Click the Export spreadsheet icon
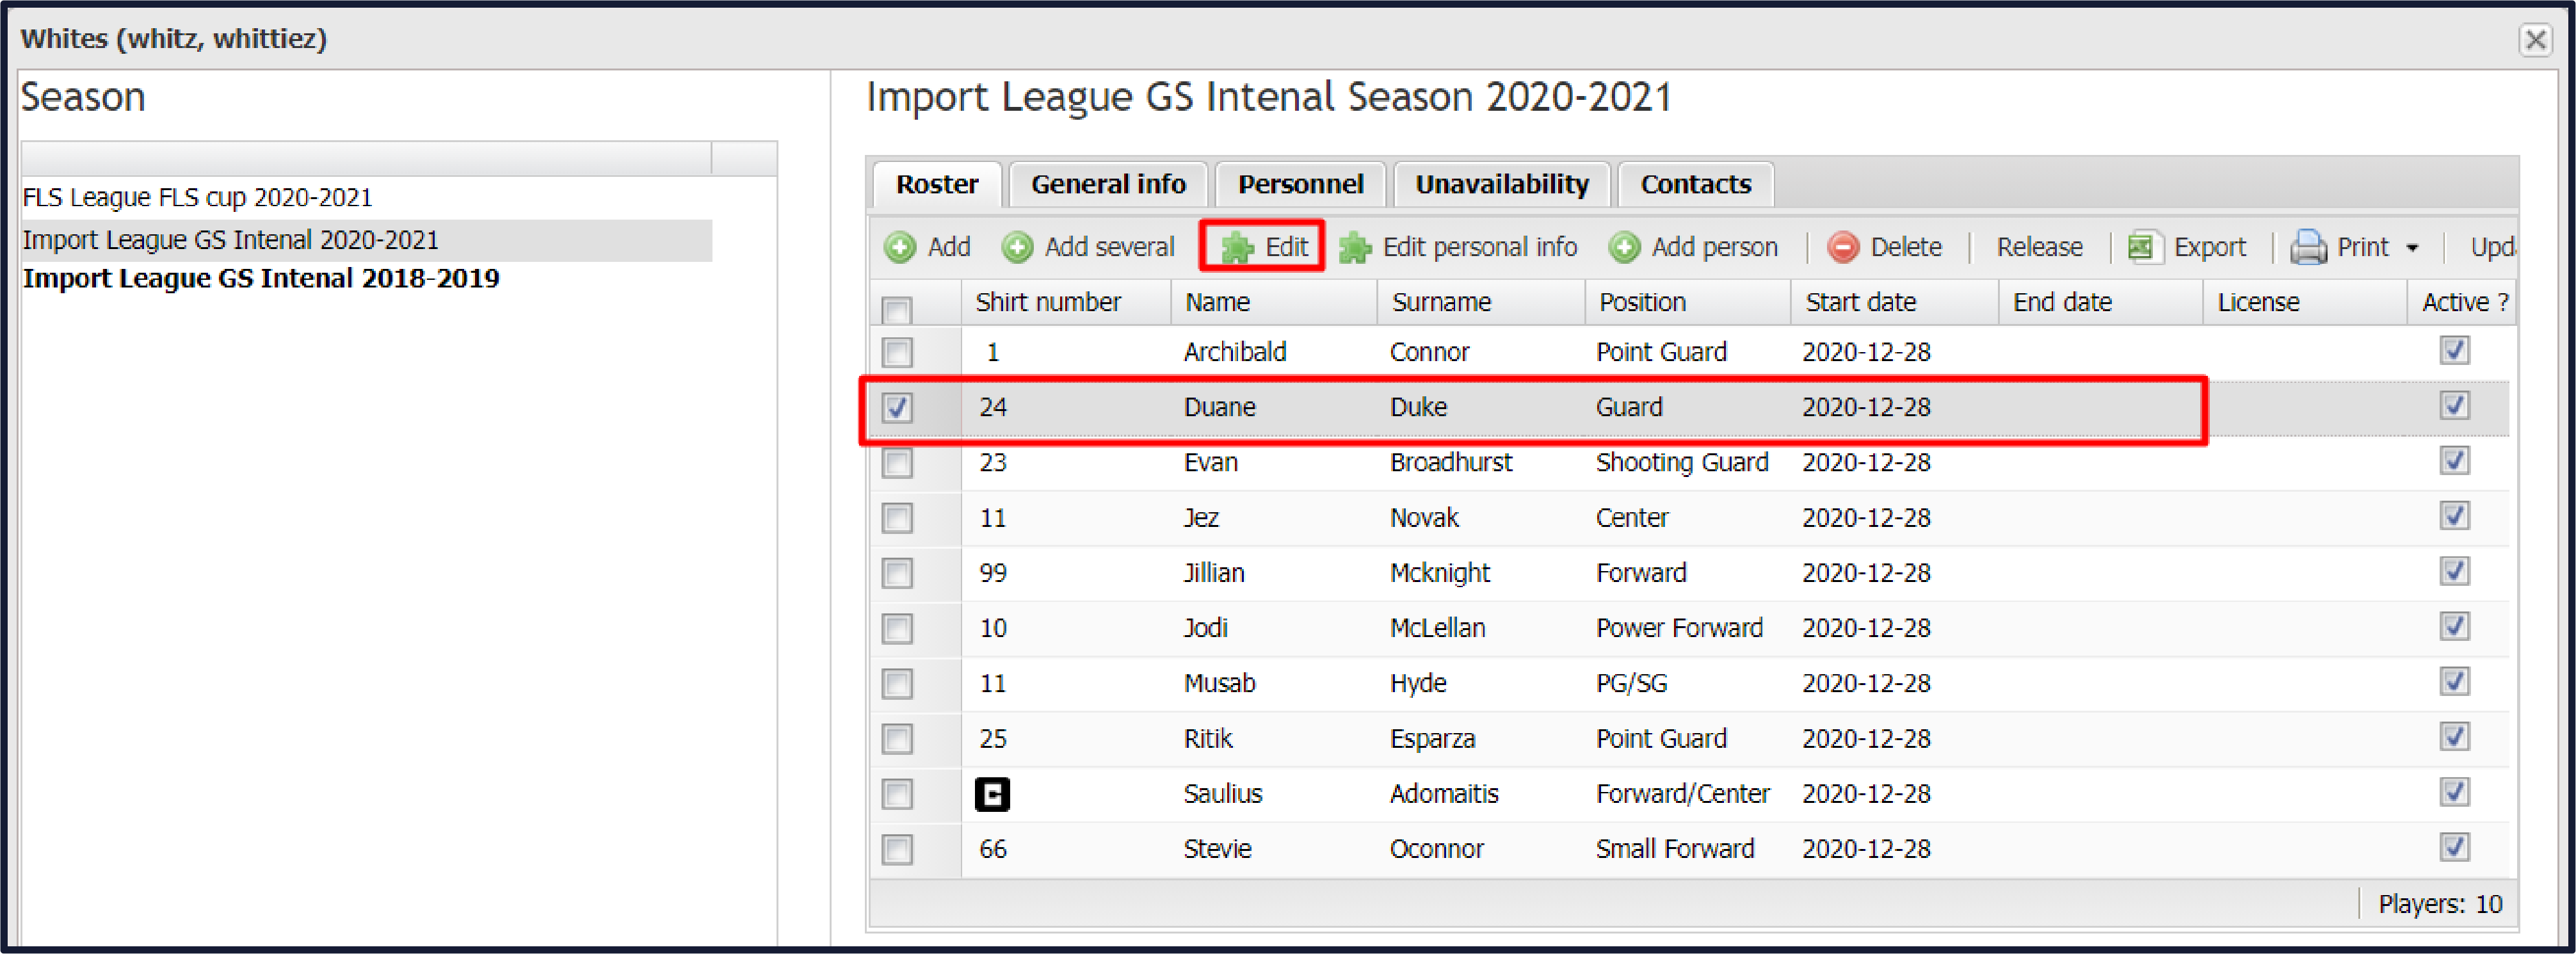This screenshot has width=2576, height=954. click(2141, 247)
